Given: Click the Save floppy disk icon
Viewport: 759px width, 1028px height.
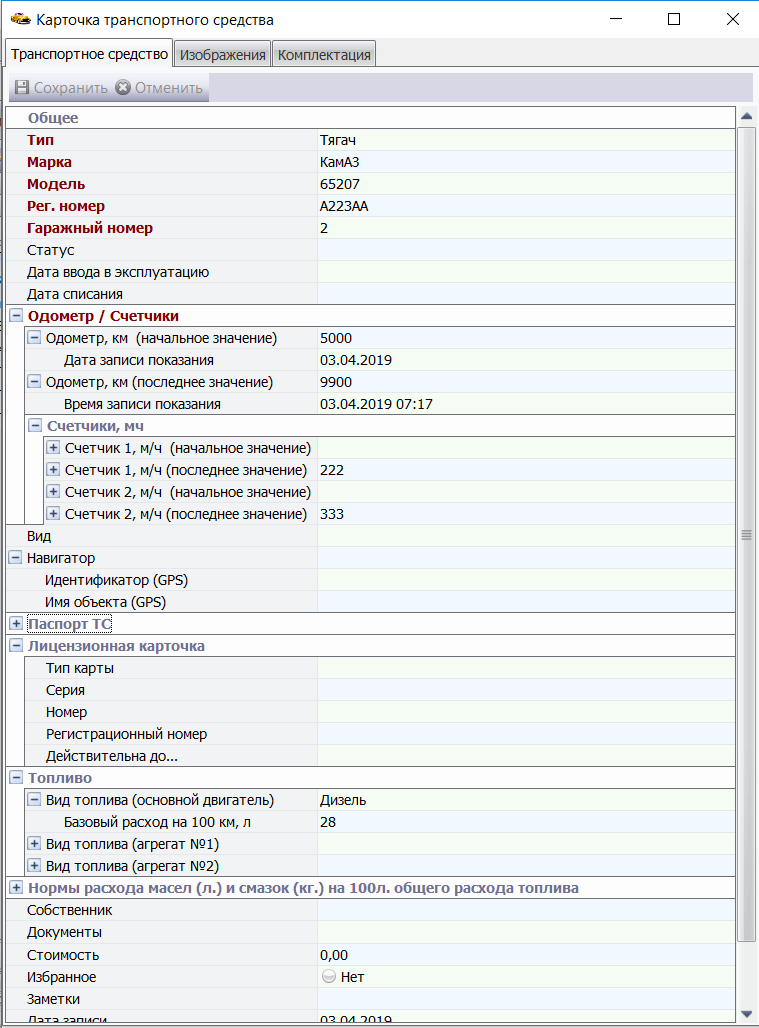Looking at the screenshot, I should pyautogui.click(x=22, y=87).
